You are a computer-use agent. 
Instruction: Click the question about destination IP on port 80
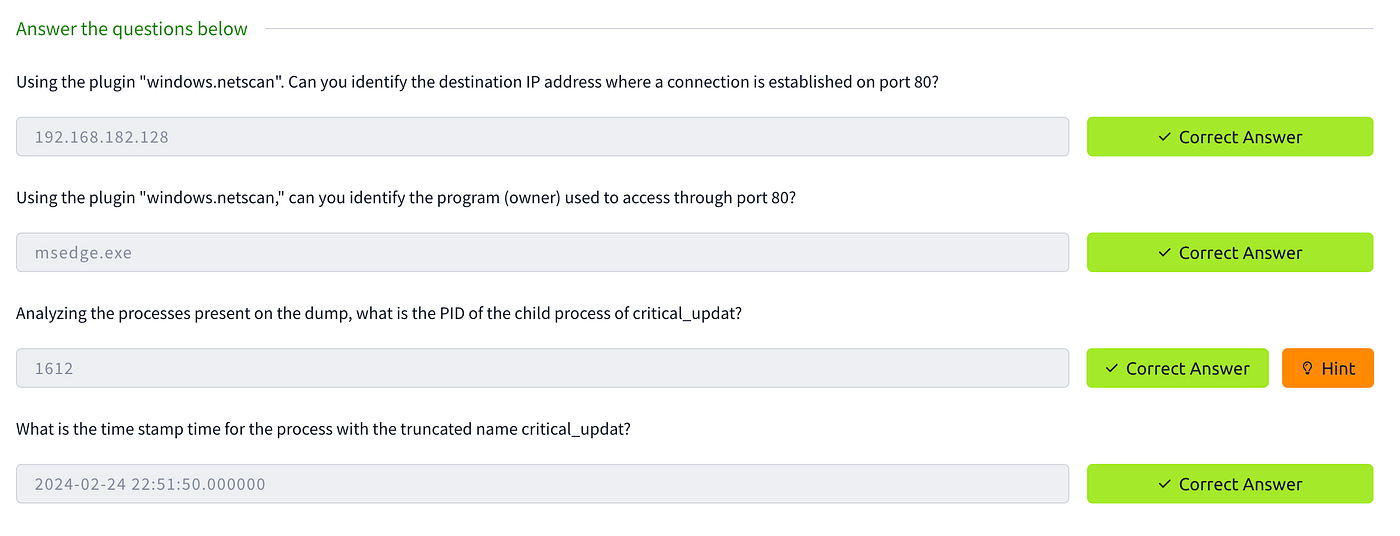477,82
